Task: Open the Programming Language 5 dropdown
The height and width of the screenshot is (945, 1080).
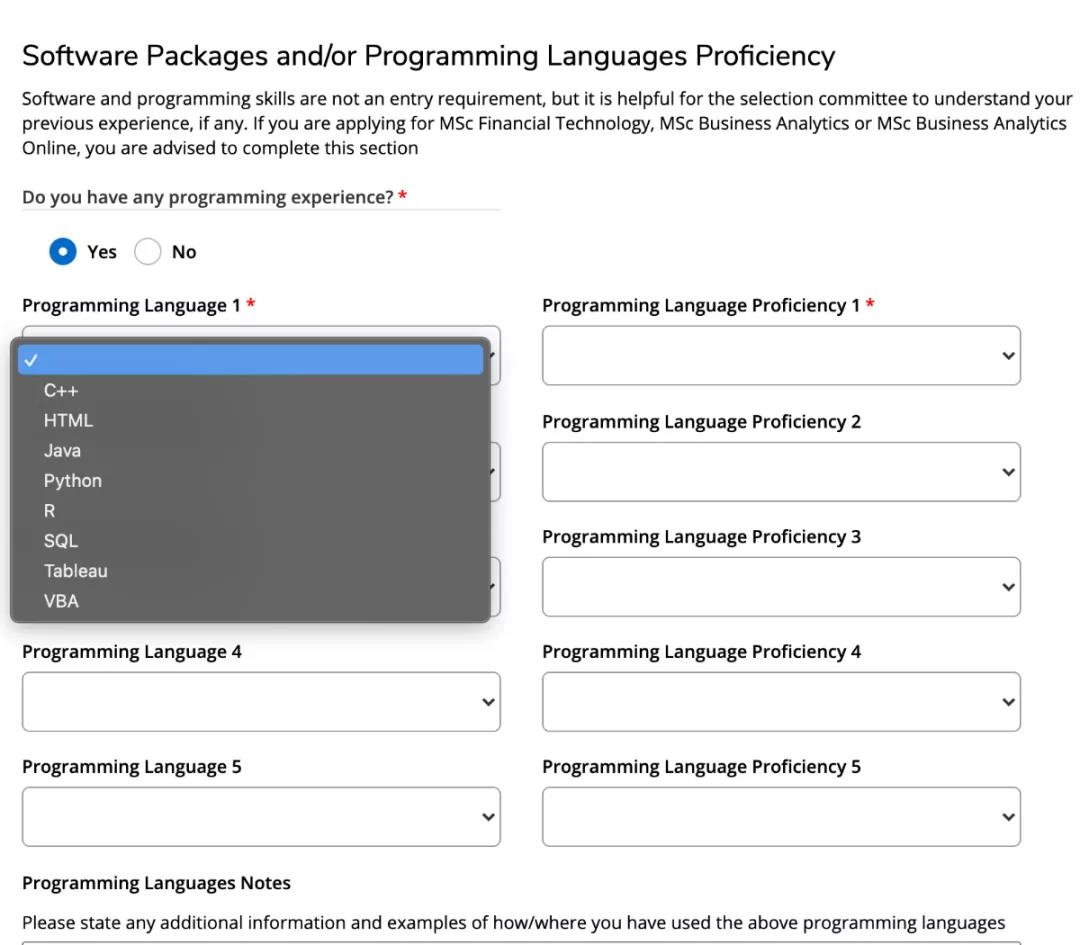Action: pos(260,817)
